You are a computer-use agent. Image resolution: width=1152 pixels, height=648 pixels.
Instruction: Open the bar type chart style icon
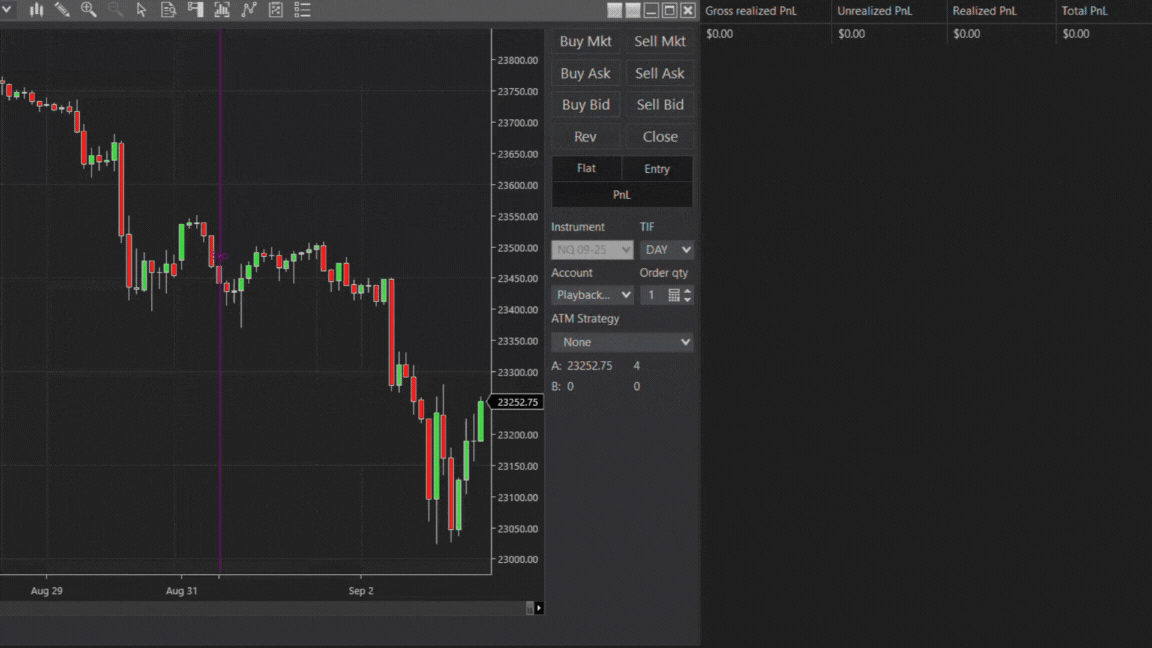coord(36,10)
